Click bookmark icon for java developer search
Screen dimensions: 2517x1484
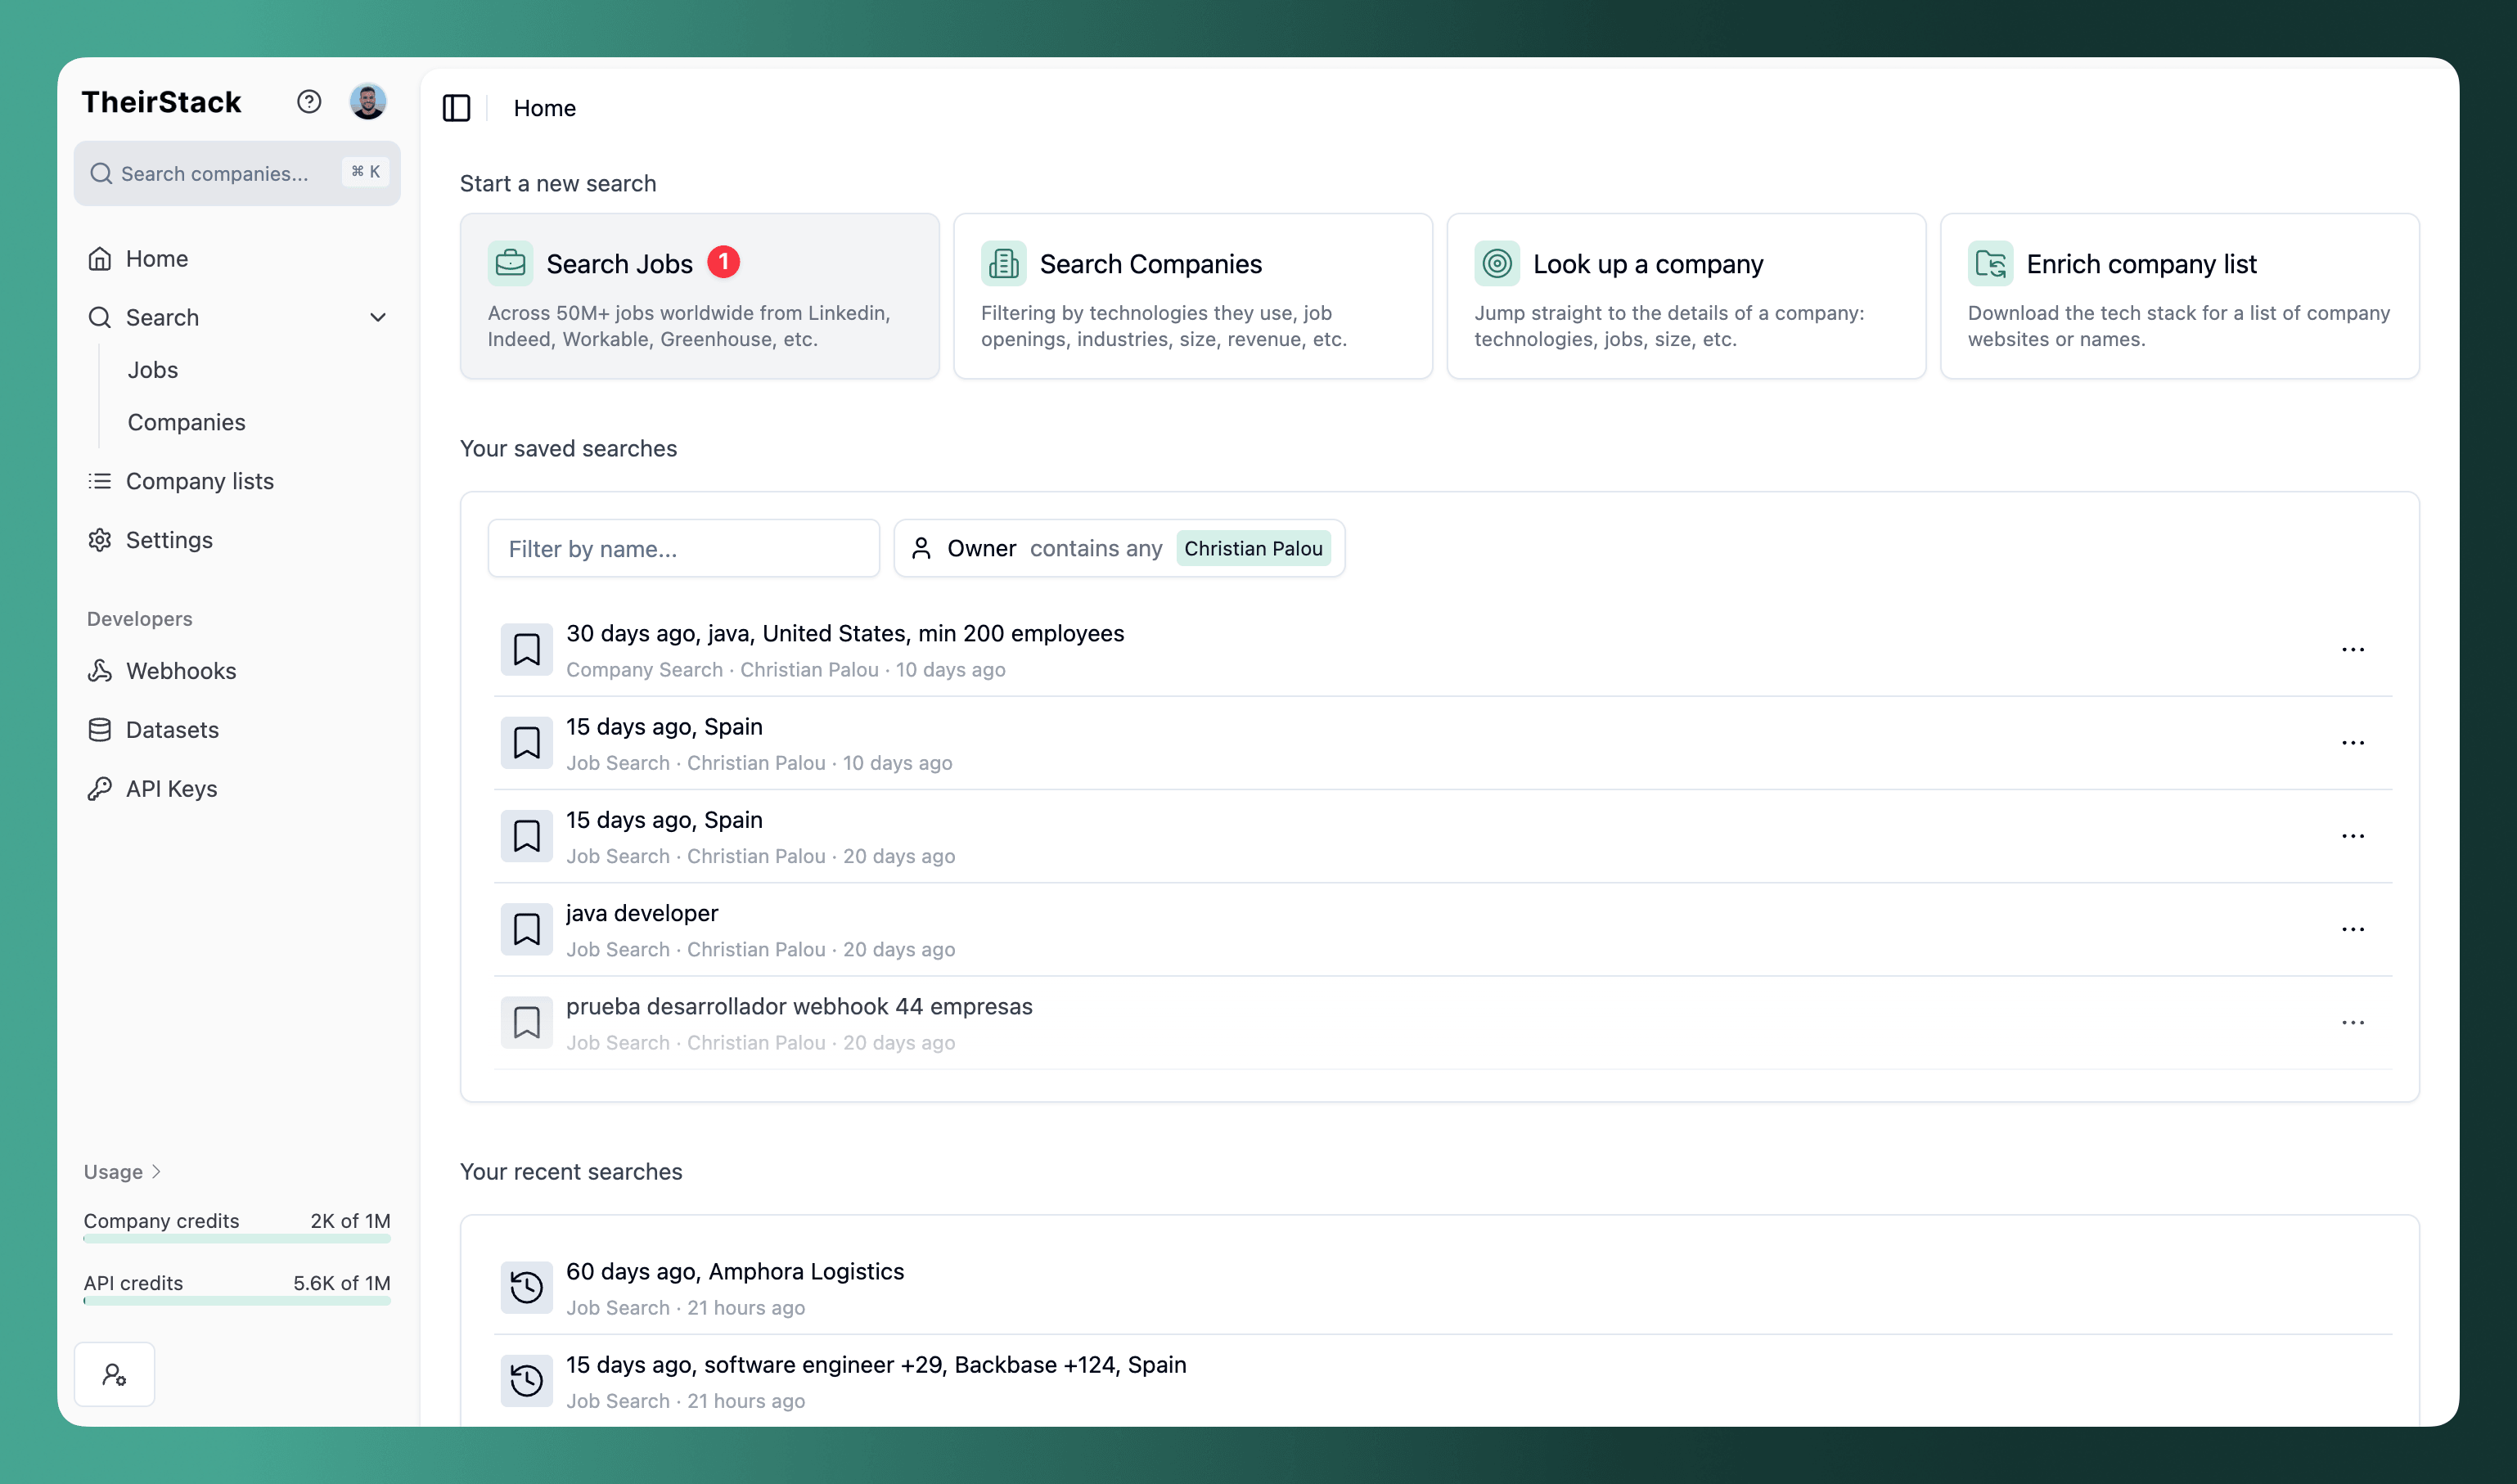tap(526, 929)
